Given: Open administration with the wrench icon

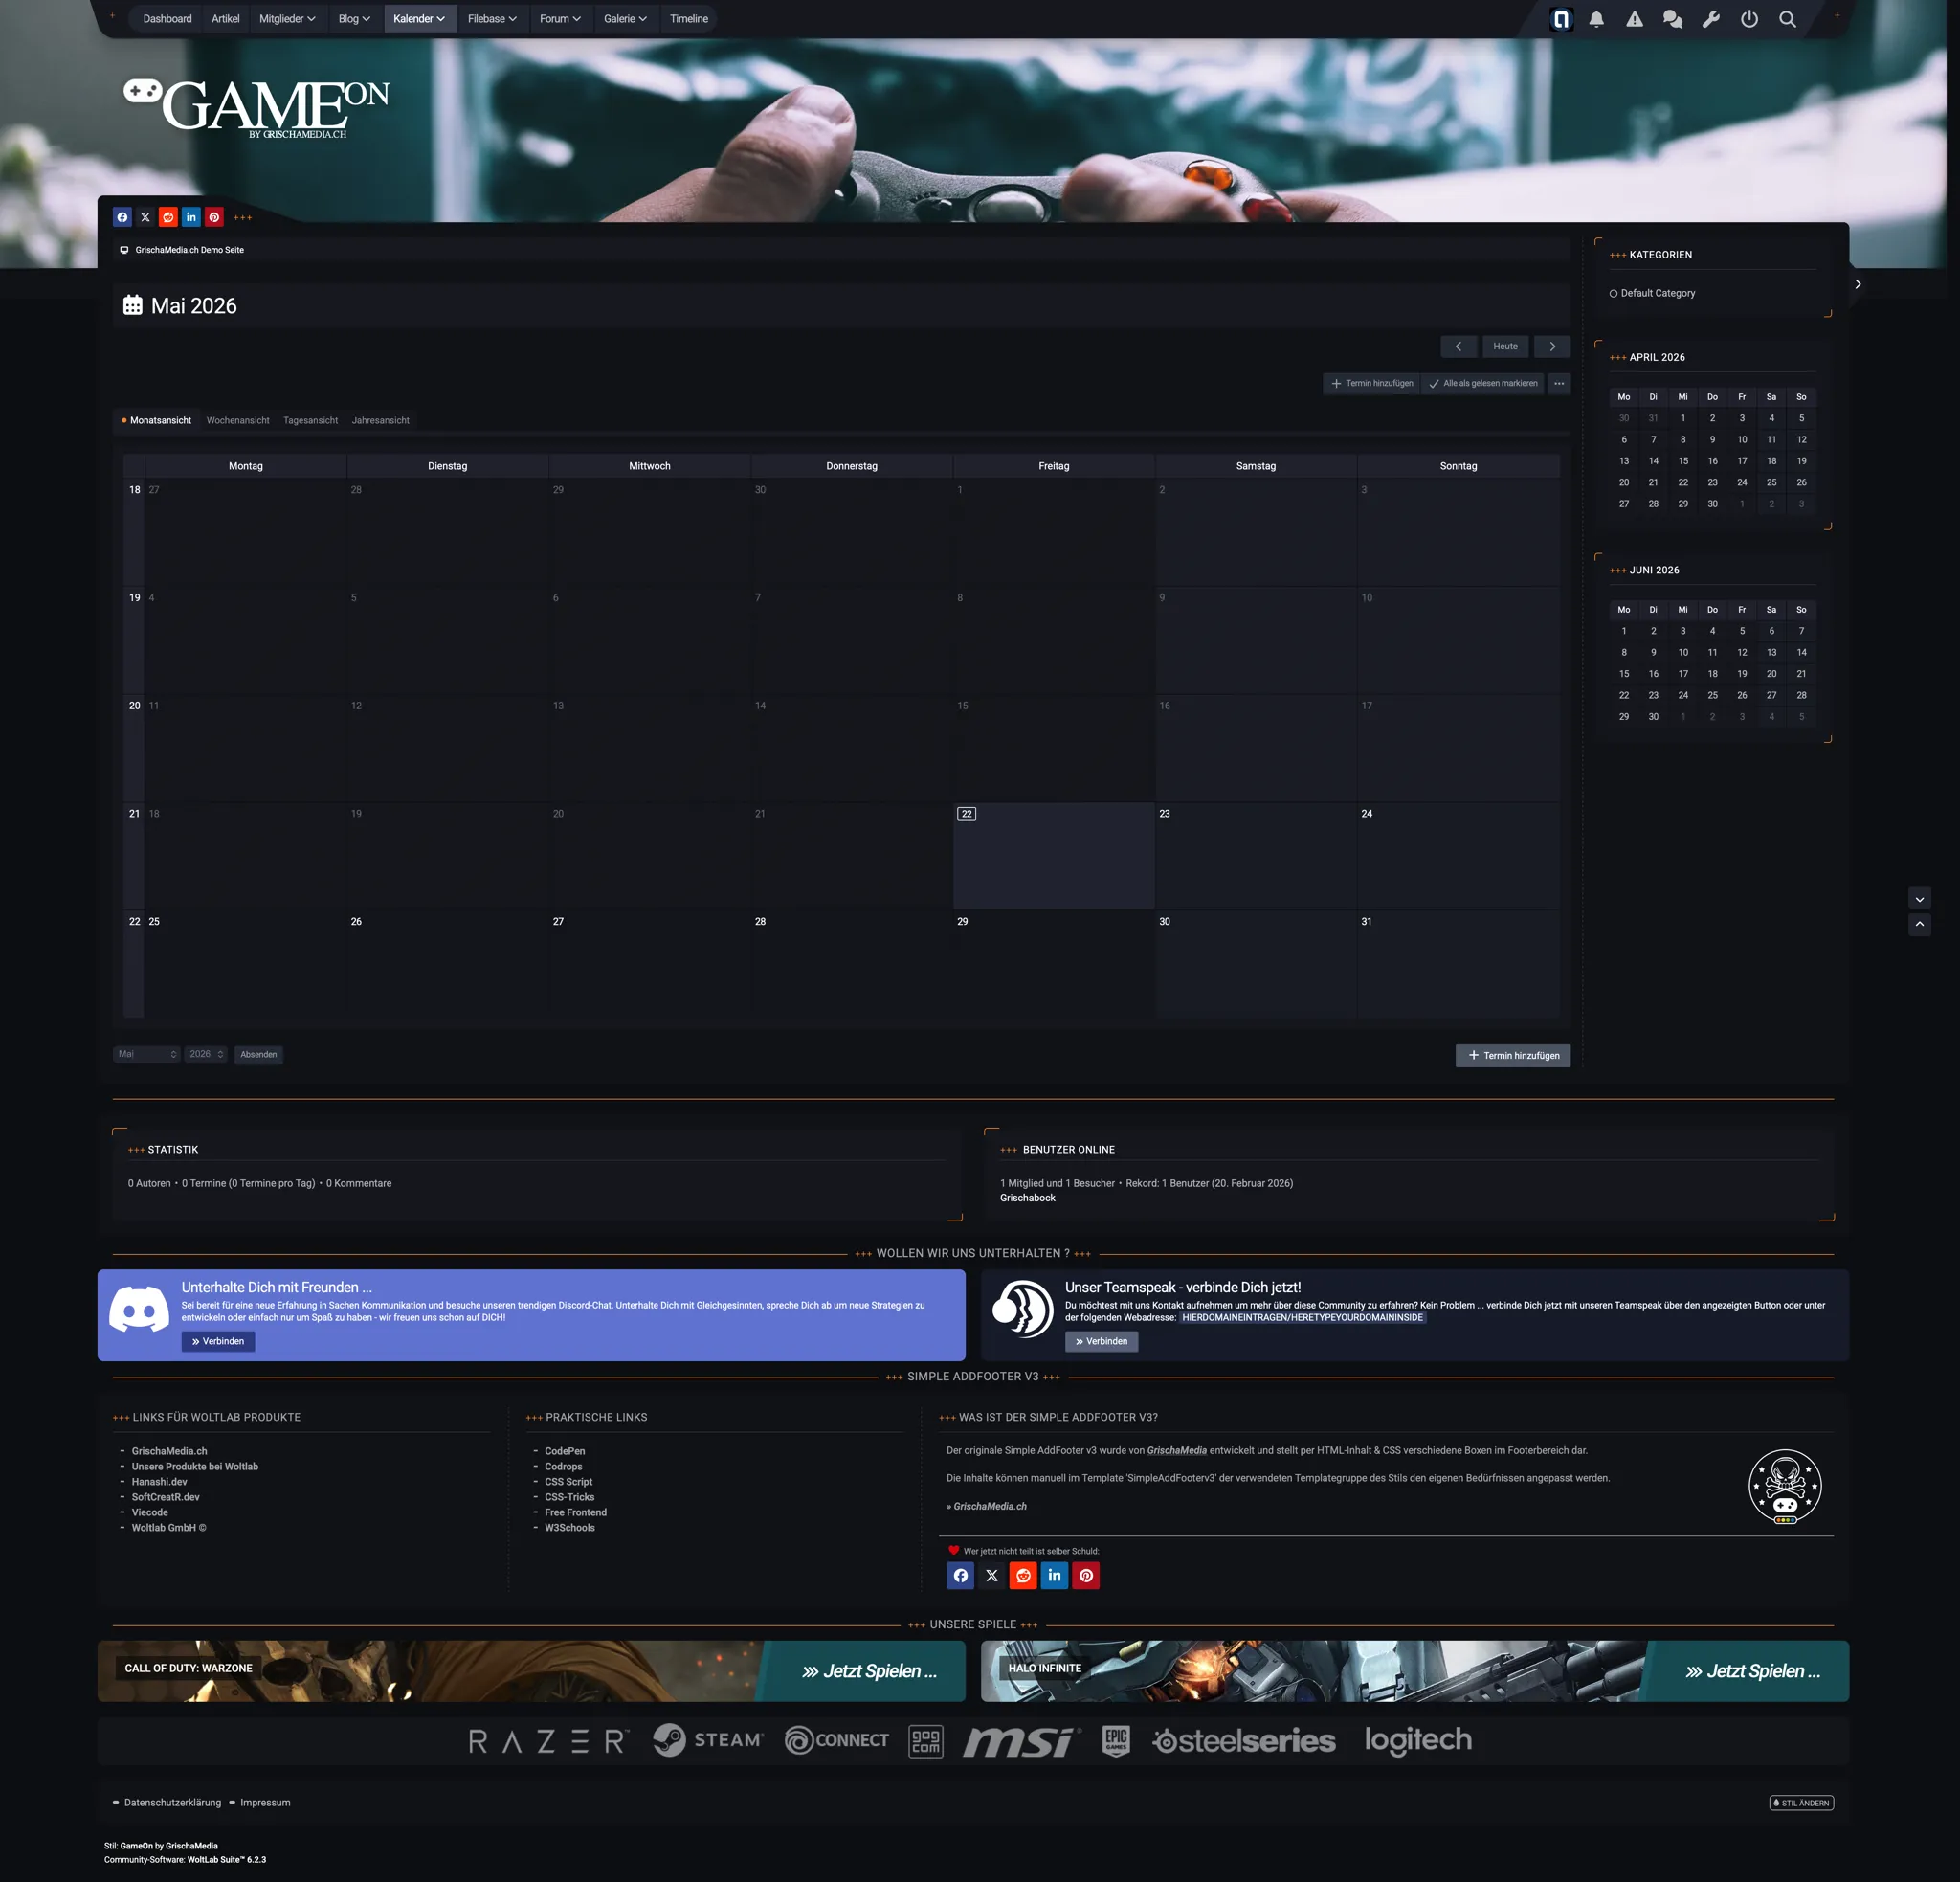Looking at the screenshot, I should [x=1711, y=19].
